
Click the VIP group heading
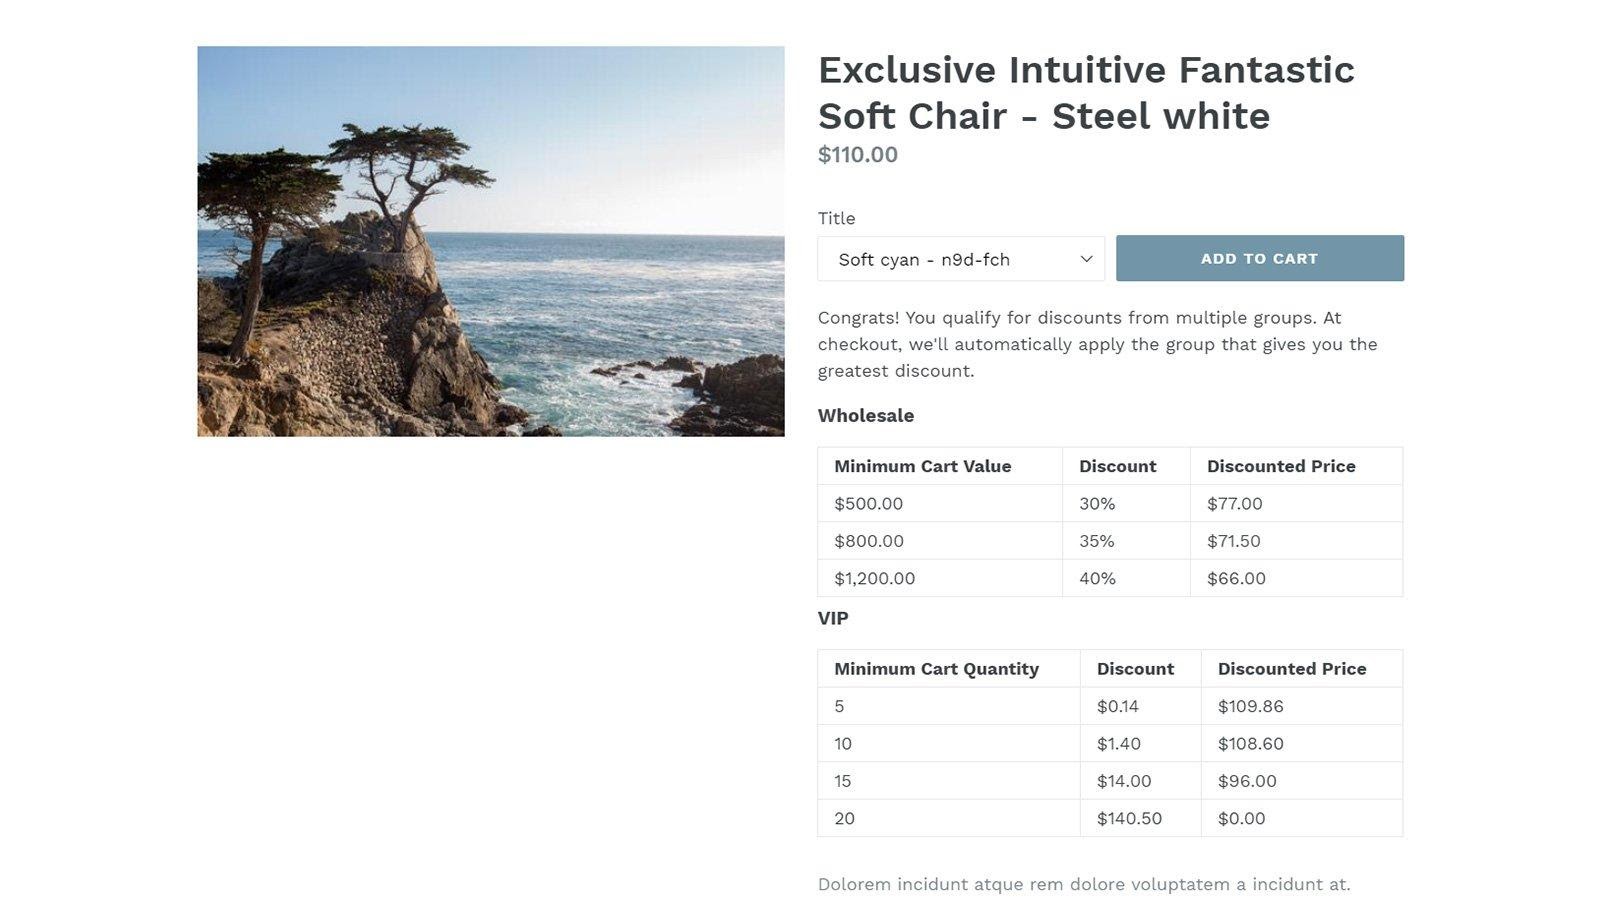pyautogui.click(x=833, y=618)
